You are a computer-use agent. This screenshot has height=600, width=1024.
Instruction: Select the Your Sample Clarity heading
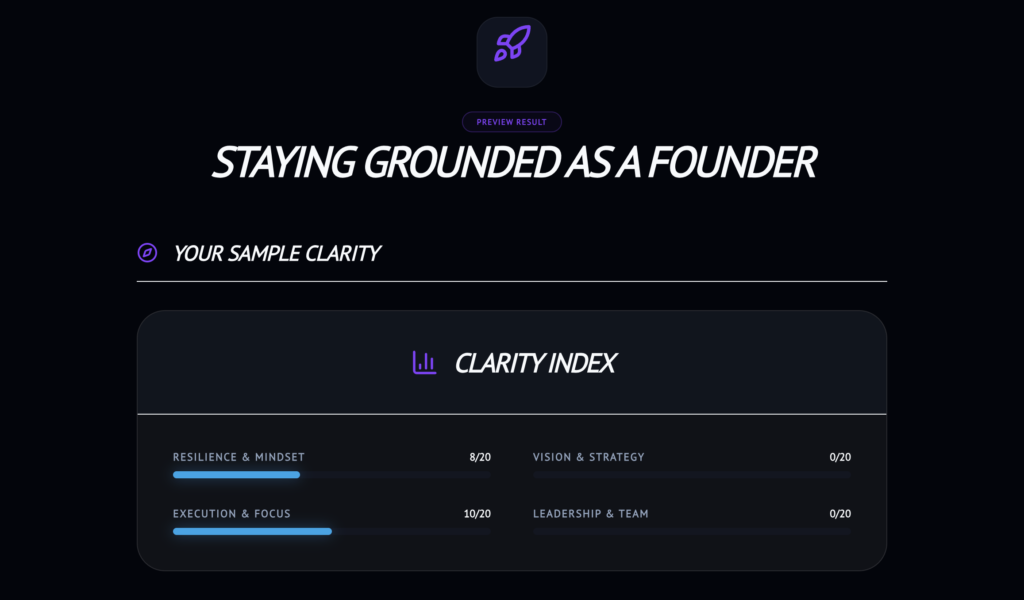(x=277, y=253)
